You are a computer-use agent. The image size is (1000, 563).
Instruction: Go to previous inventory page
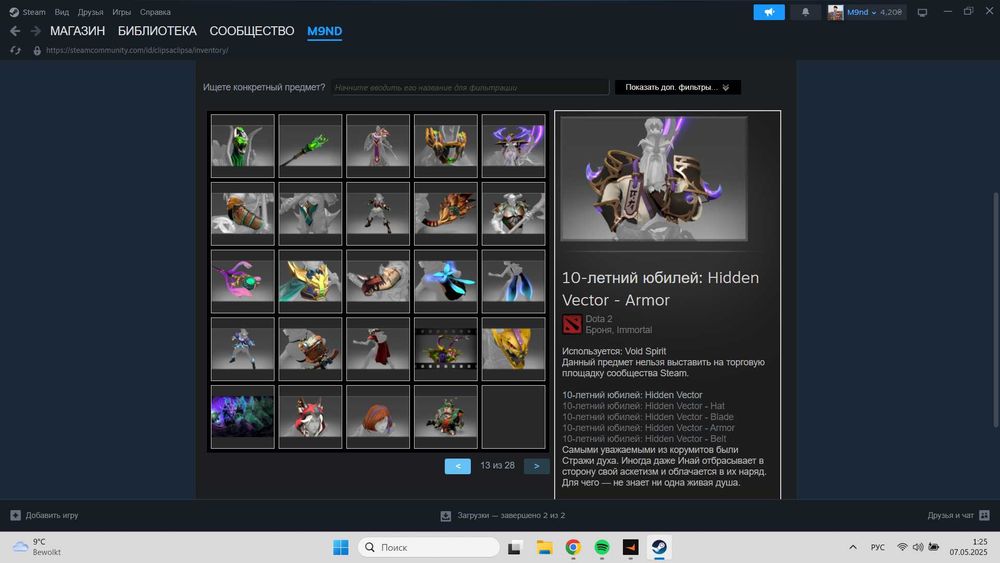[x=458, y=466]
